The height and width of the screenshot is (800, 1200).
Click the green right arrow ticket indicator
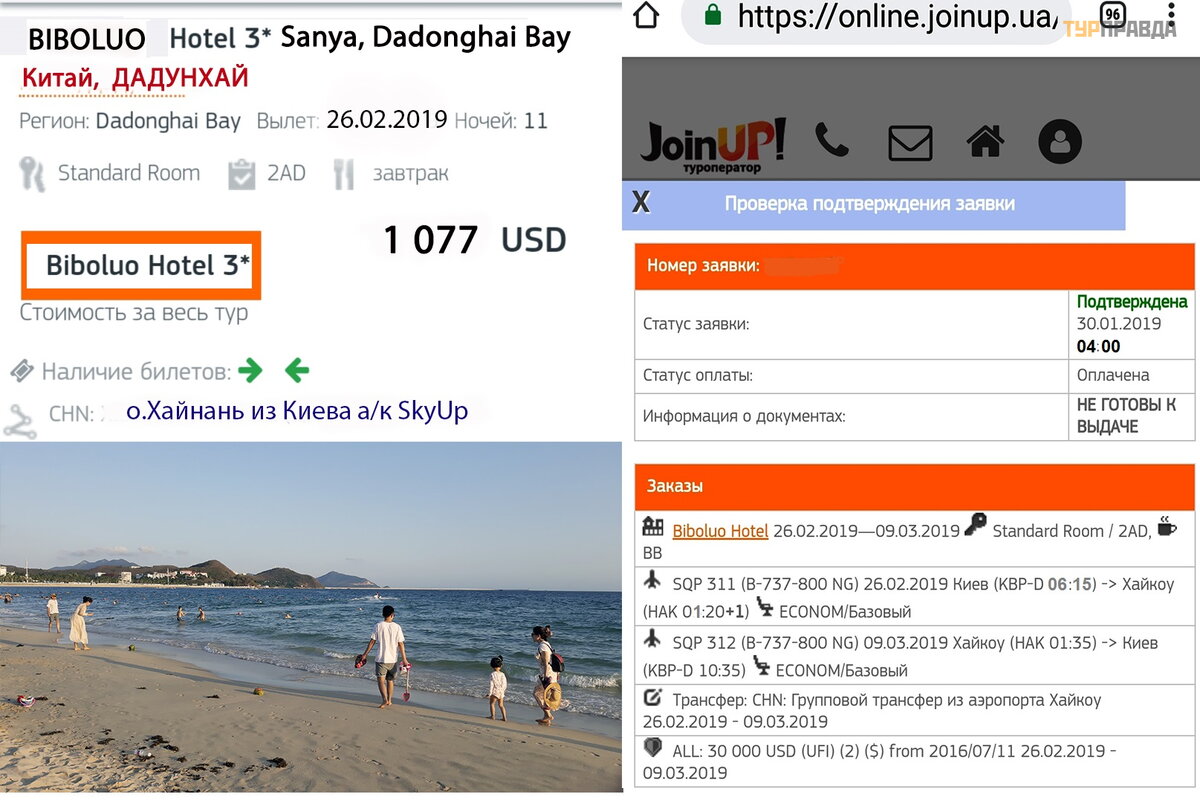[x=251, y=371]
